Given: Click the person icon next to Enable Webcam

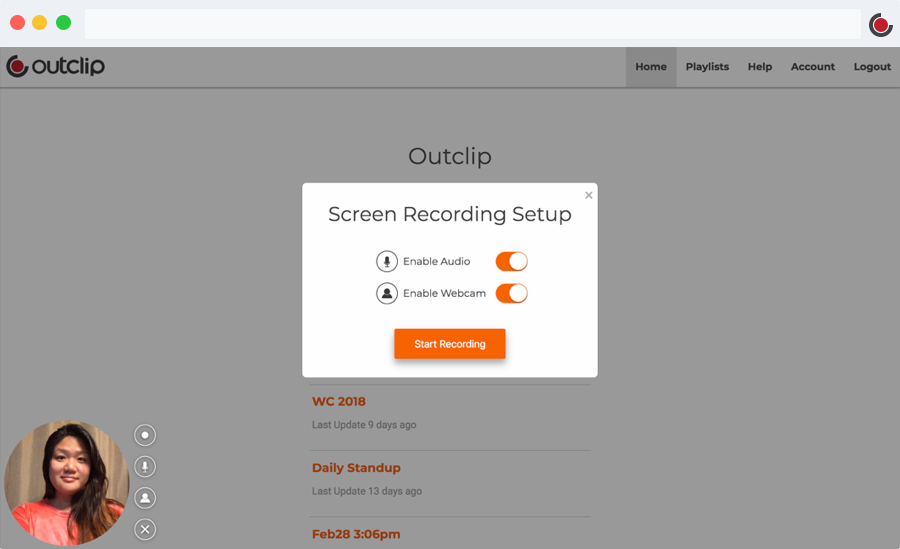Looking at the screenshot, I should coord(387,294).
